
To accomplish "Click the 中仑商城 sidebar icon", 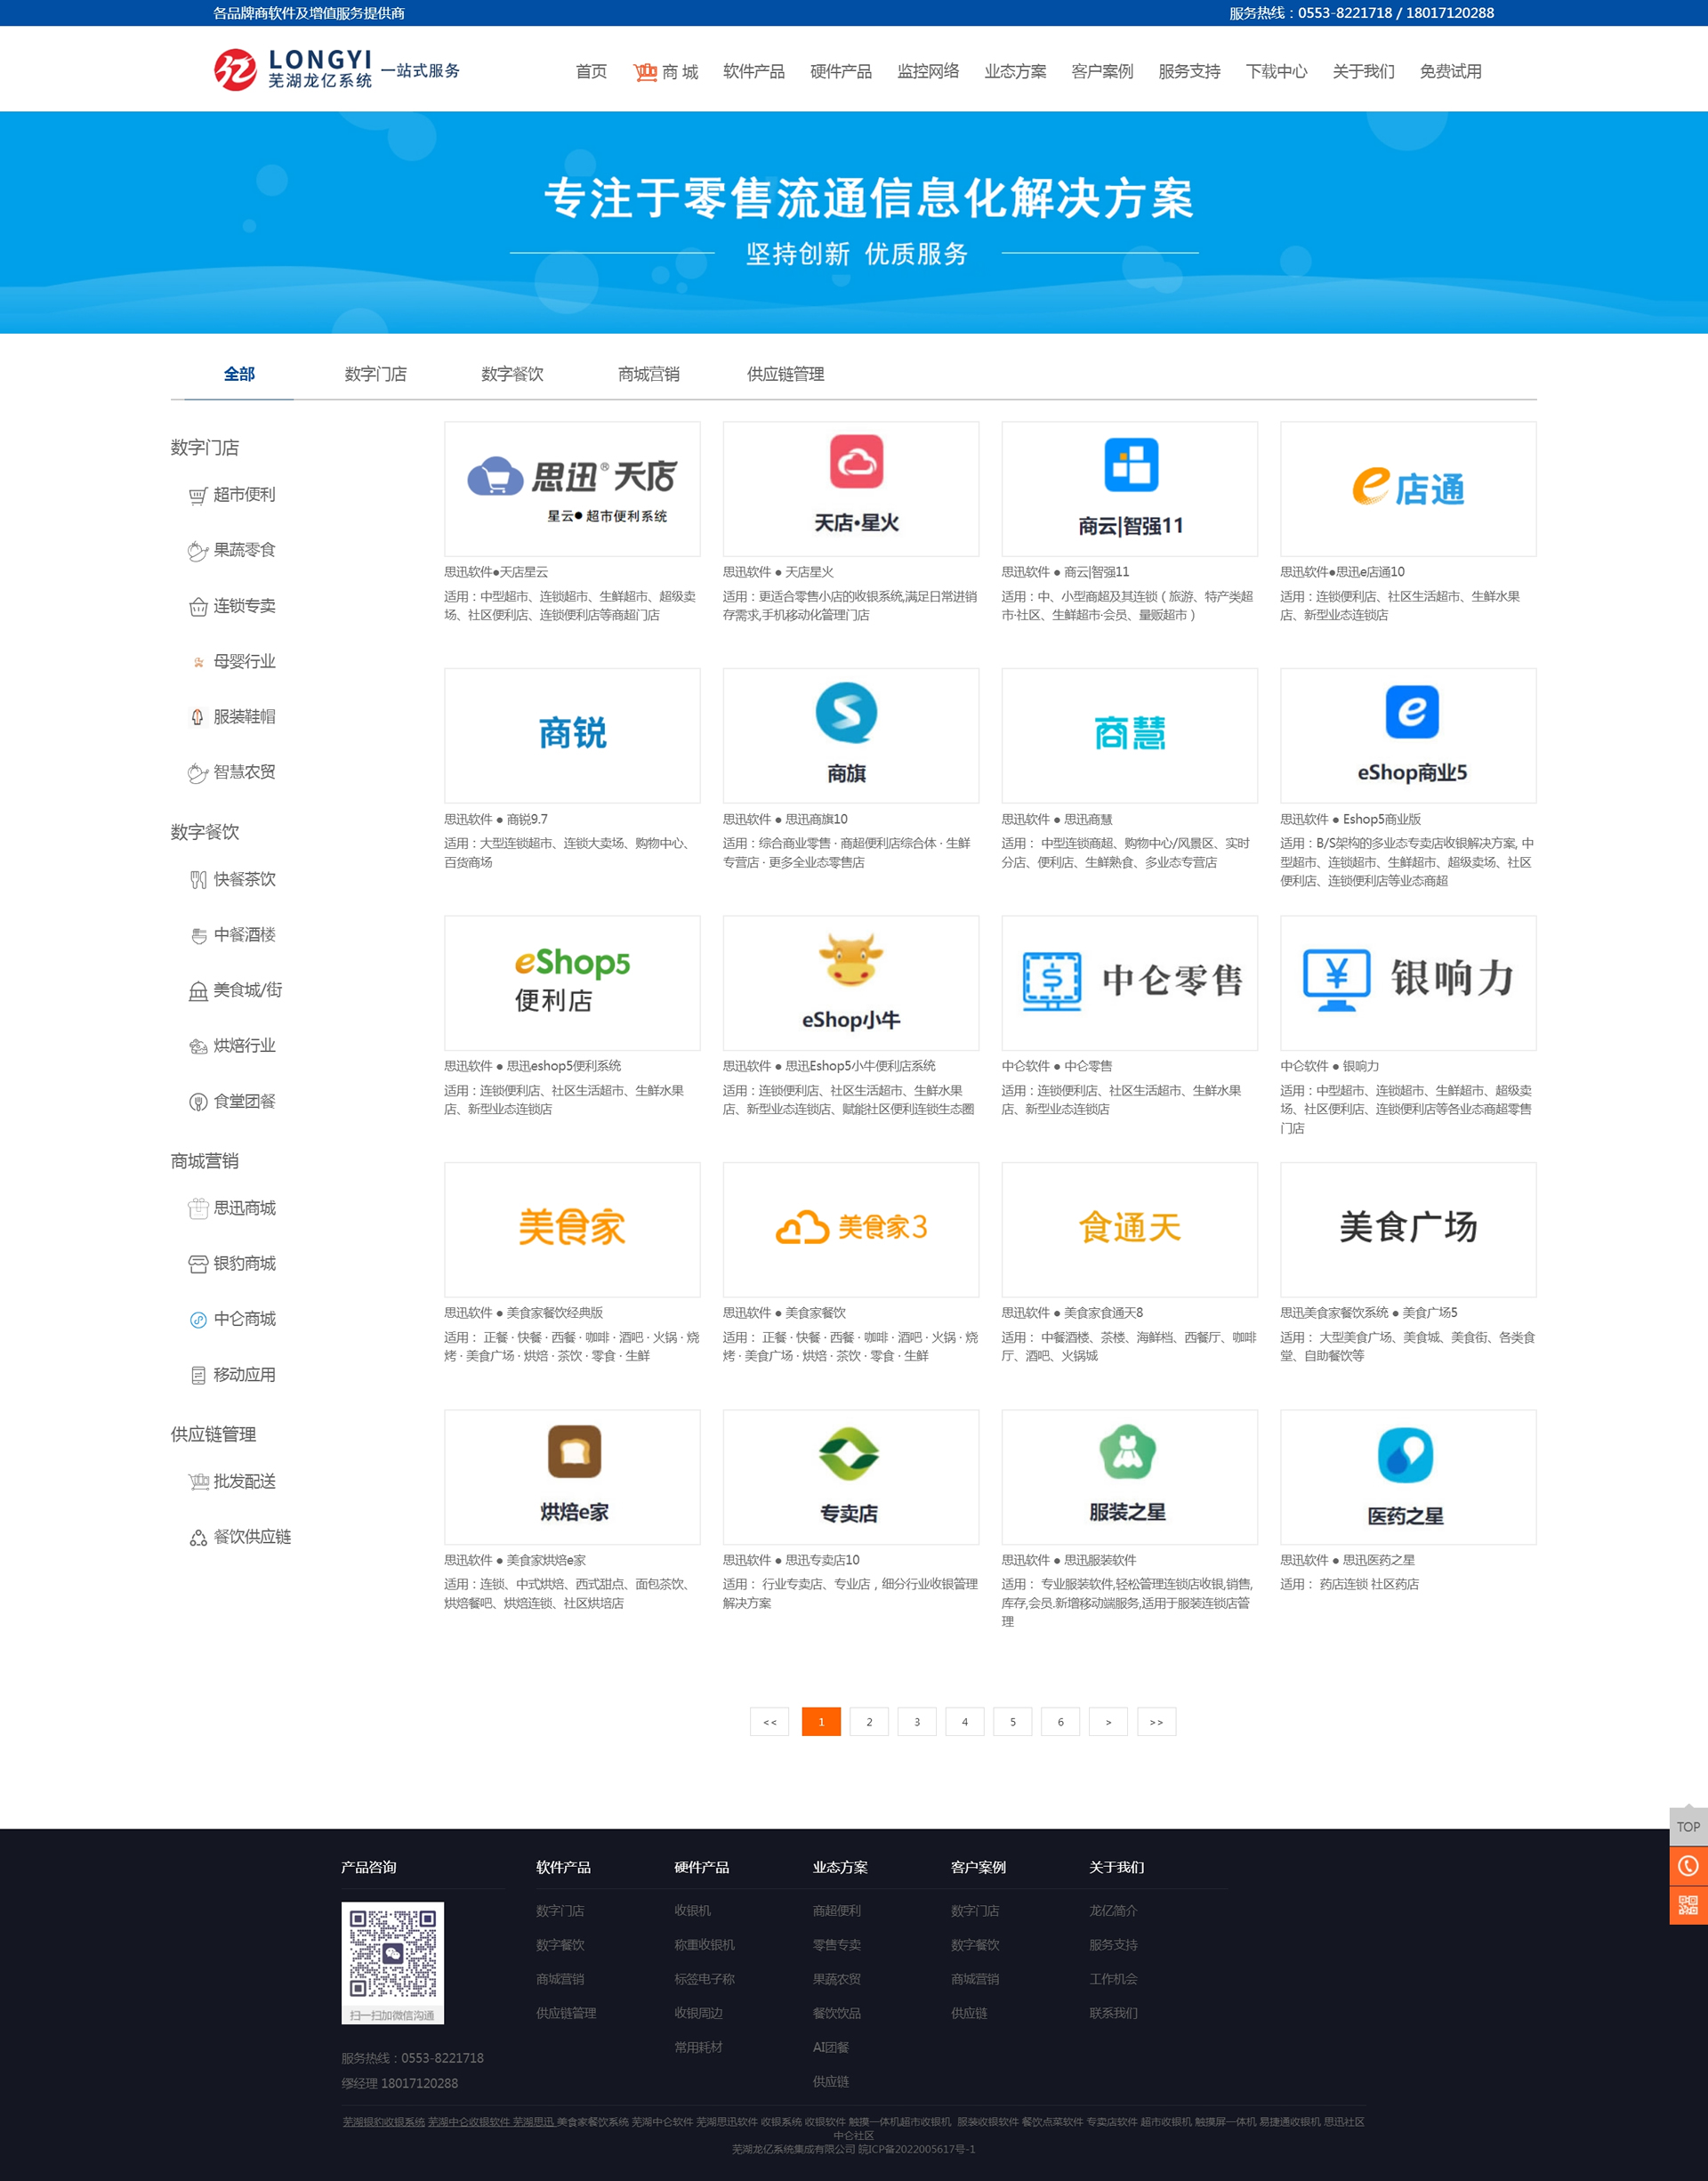I will (198, 1320).
